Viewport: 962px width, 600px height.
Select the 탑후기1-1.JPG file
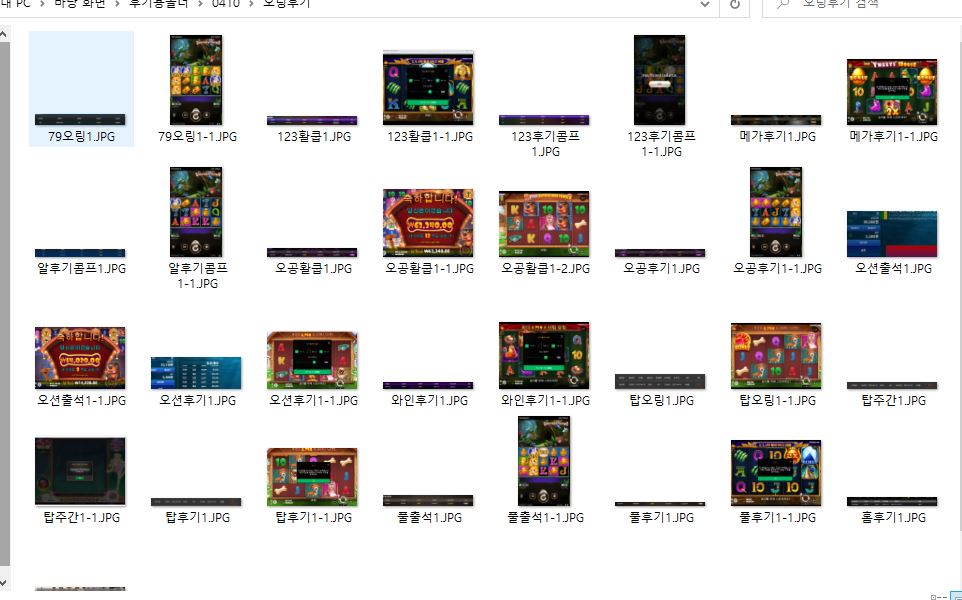point(312,477)
